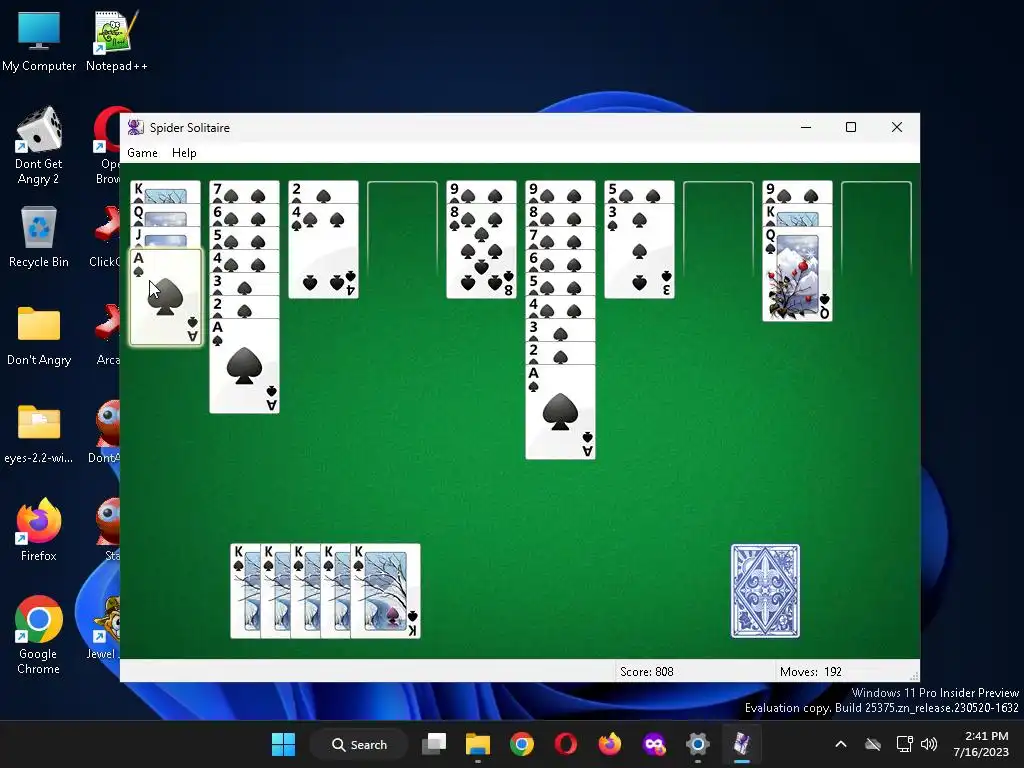This screenshot has width=1024, height=768.
Task: Select the 6 of spades in second column
Action: click(244, 215)
